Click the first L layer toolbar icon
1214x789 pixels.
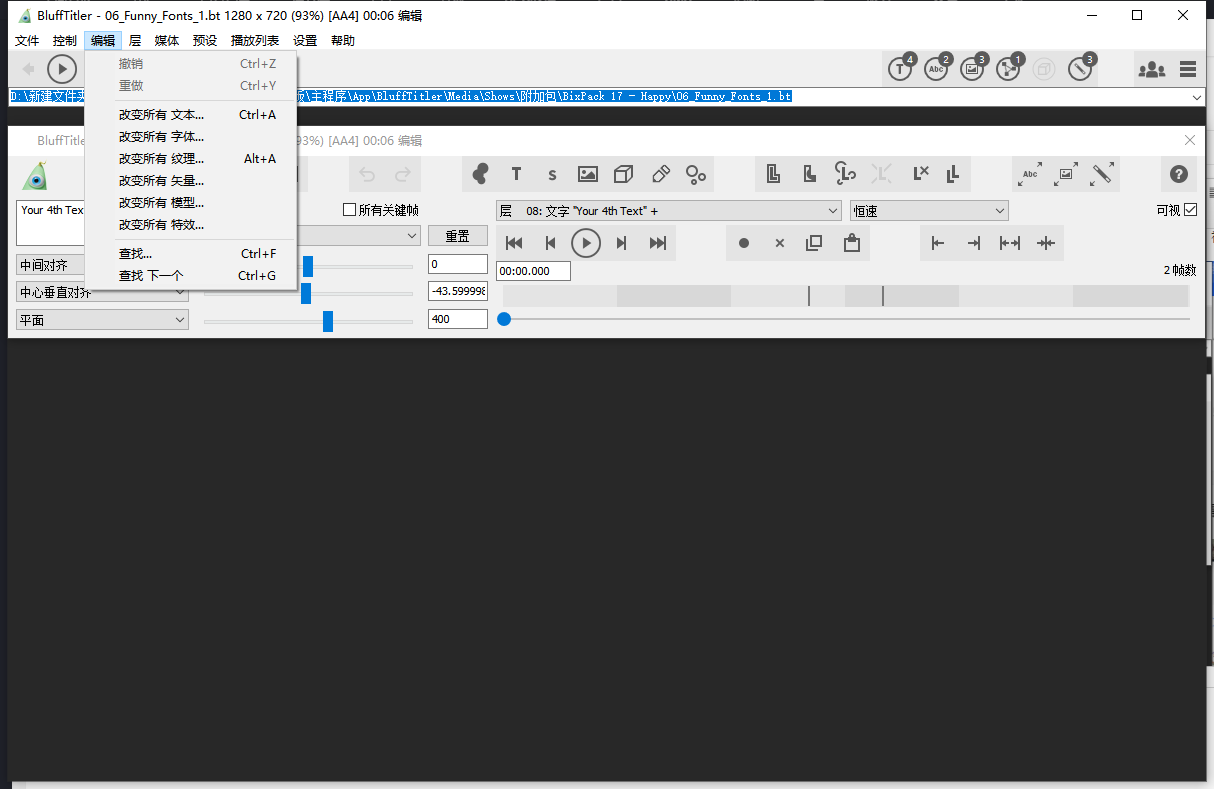(x=773, y=174)
